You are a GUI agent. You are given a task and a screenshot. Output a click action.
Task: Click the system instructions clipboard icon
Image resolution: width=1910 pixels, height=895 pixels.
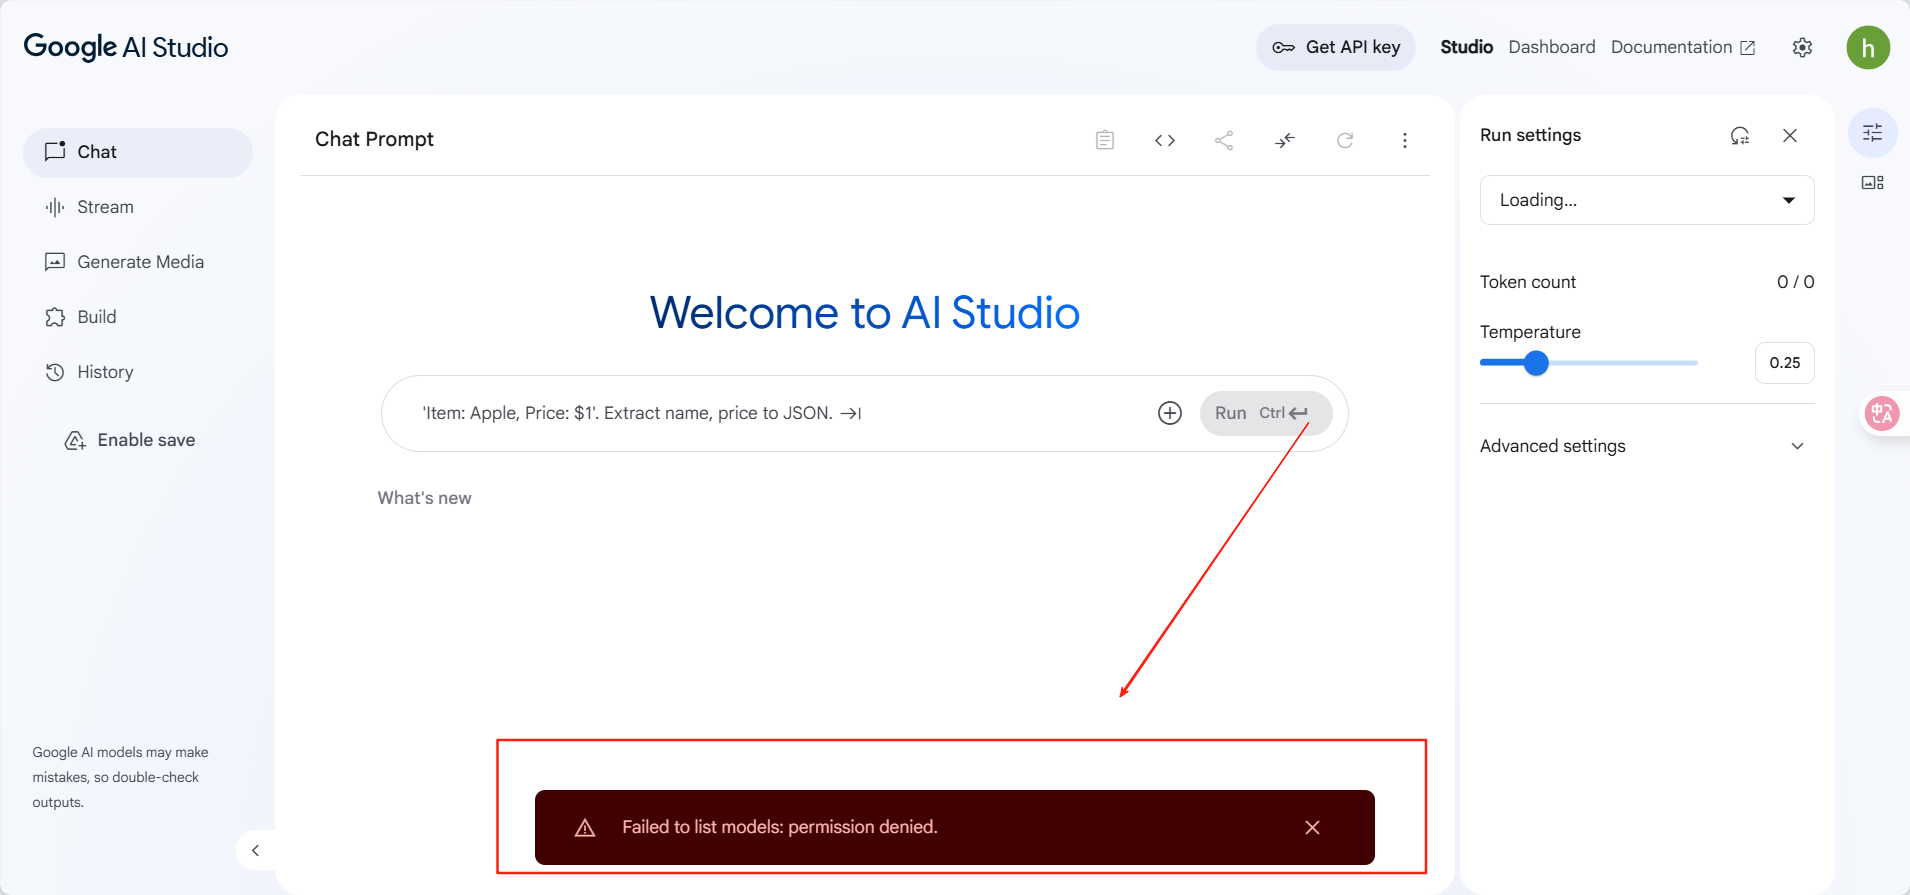coord(1105,140)
